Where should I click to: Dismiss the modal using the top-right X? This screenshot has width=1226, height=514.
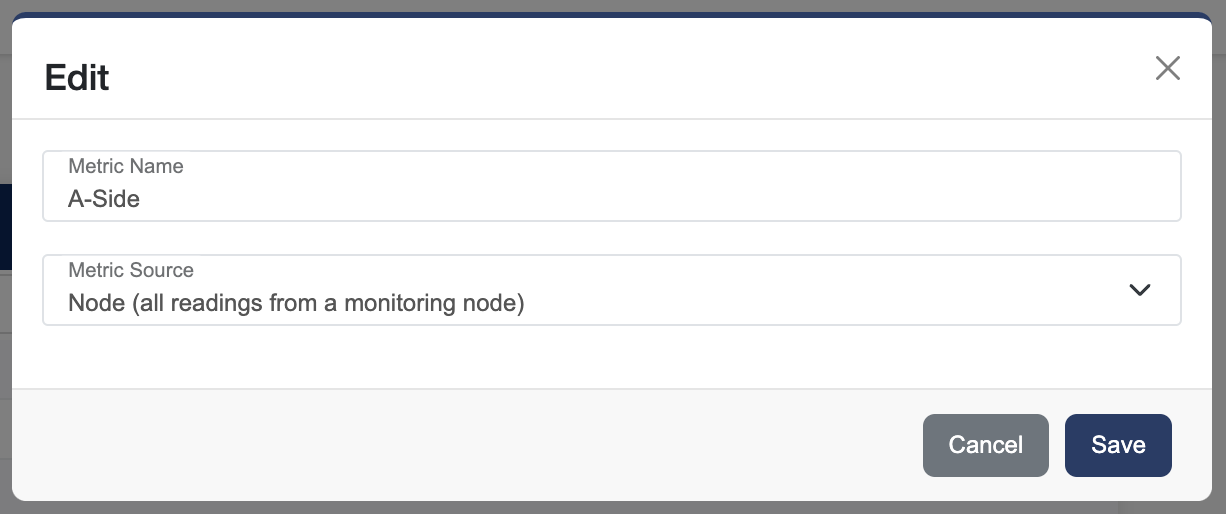point(1167,68)
